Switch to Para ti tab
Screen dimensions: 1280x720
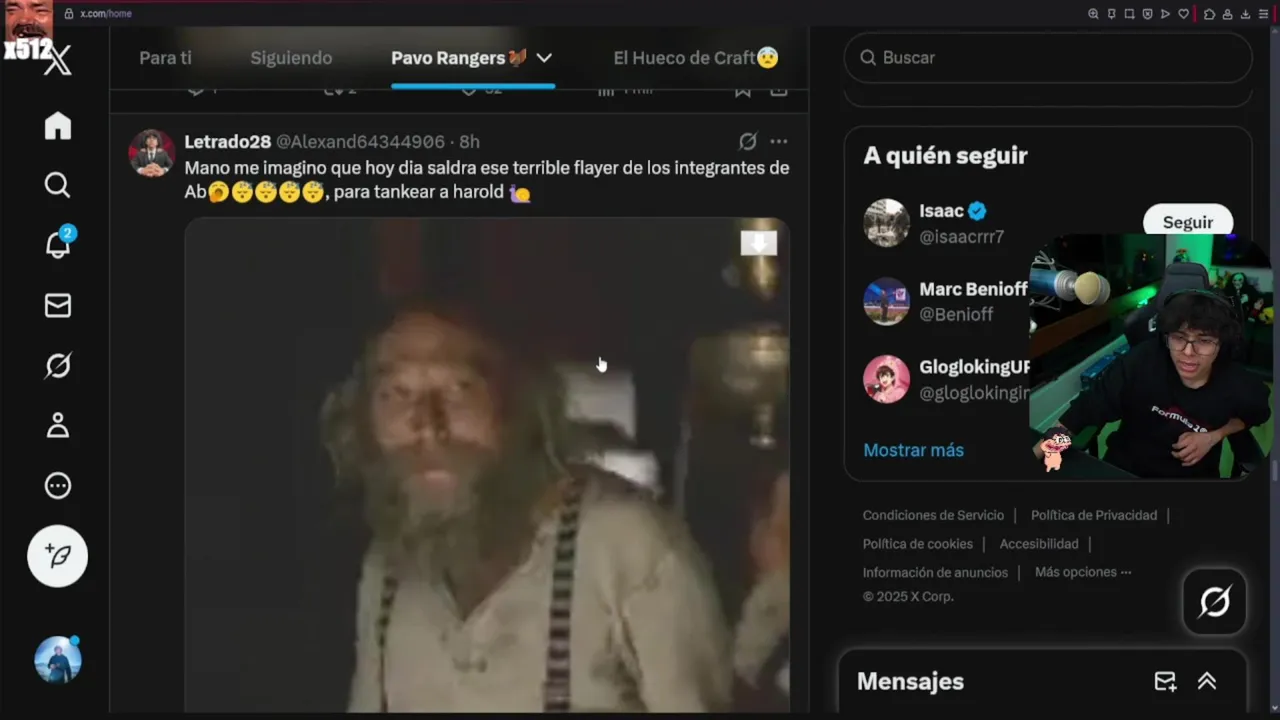pyautogui.click(x=165, y=58)
